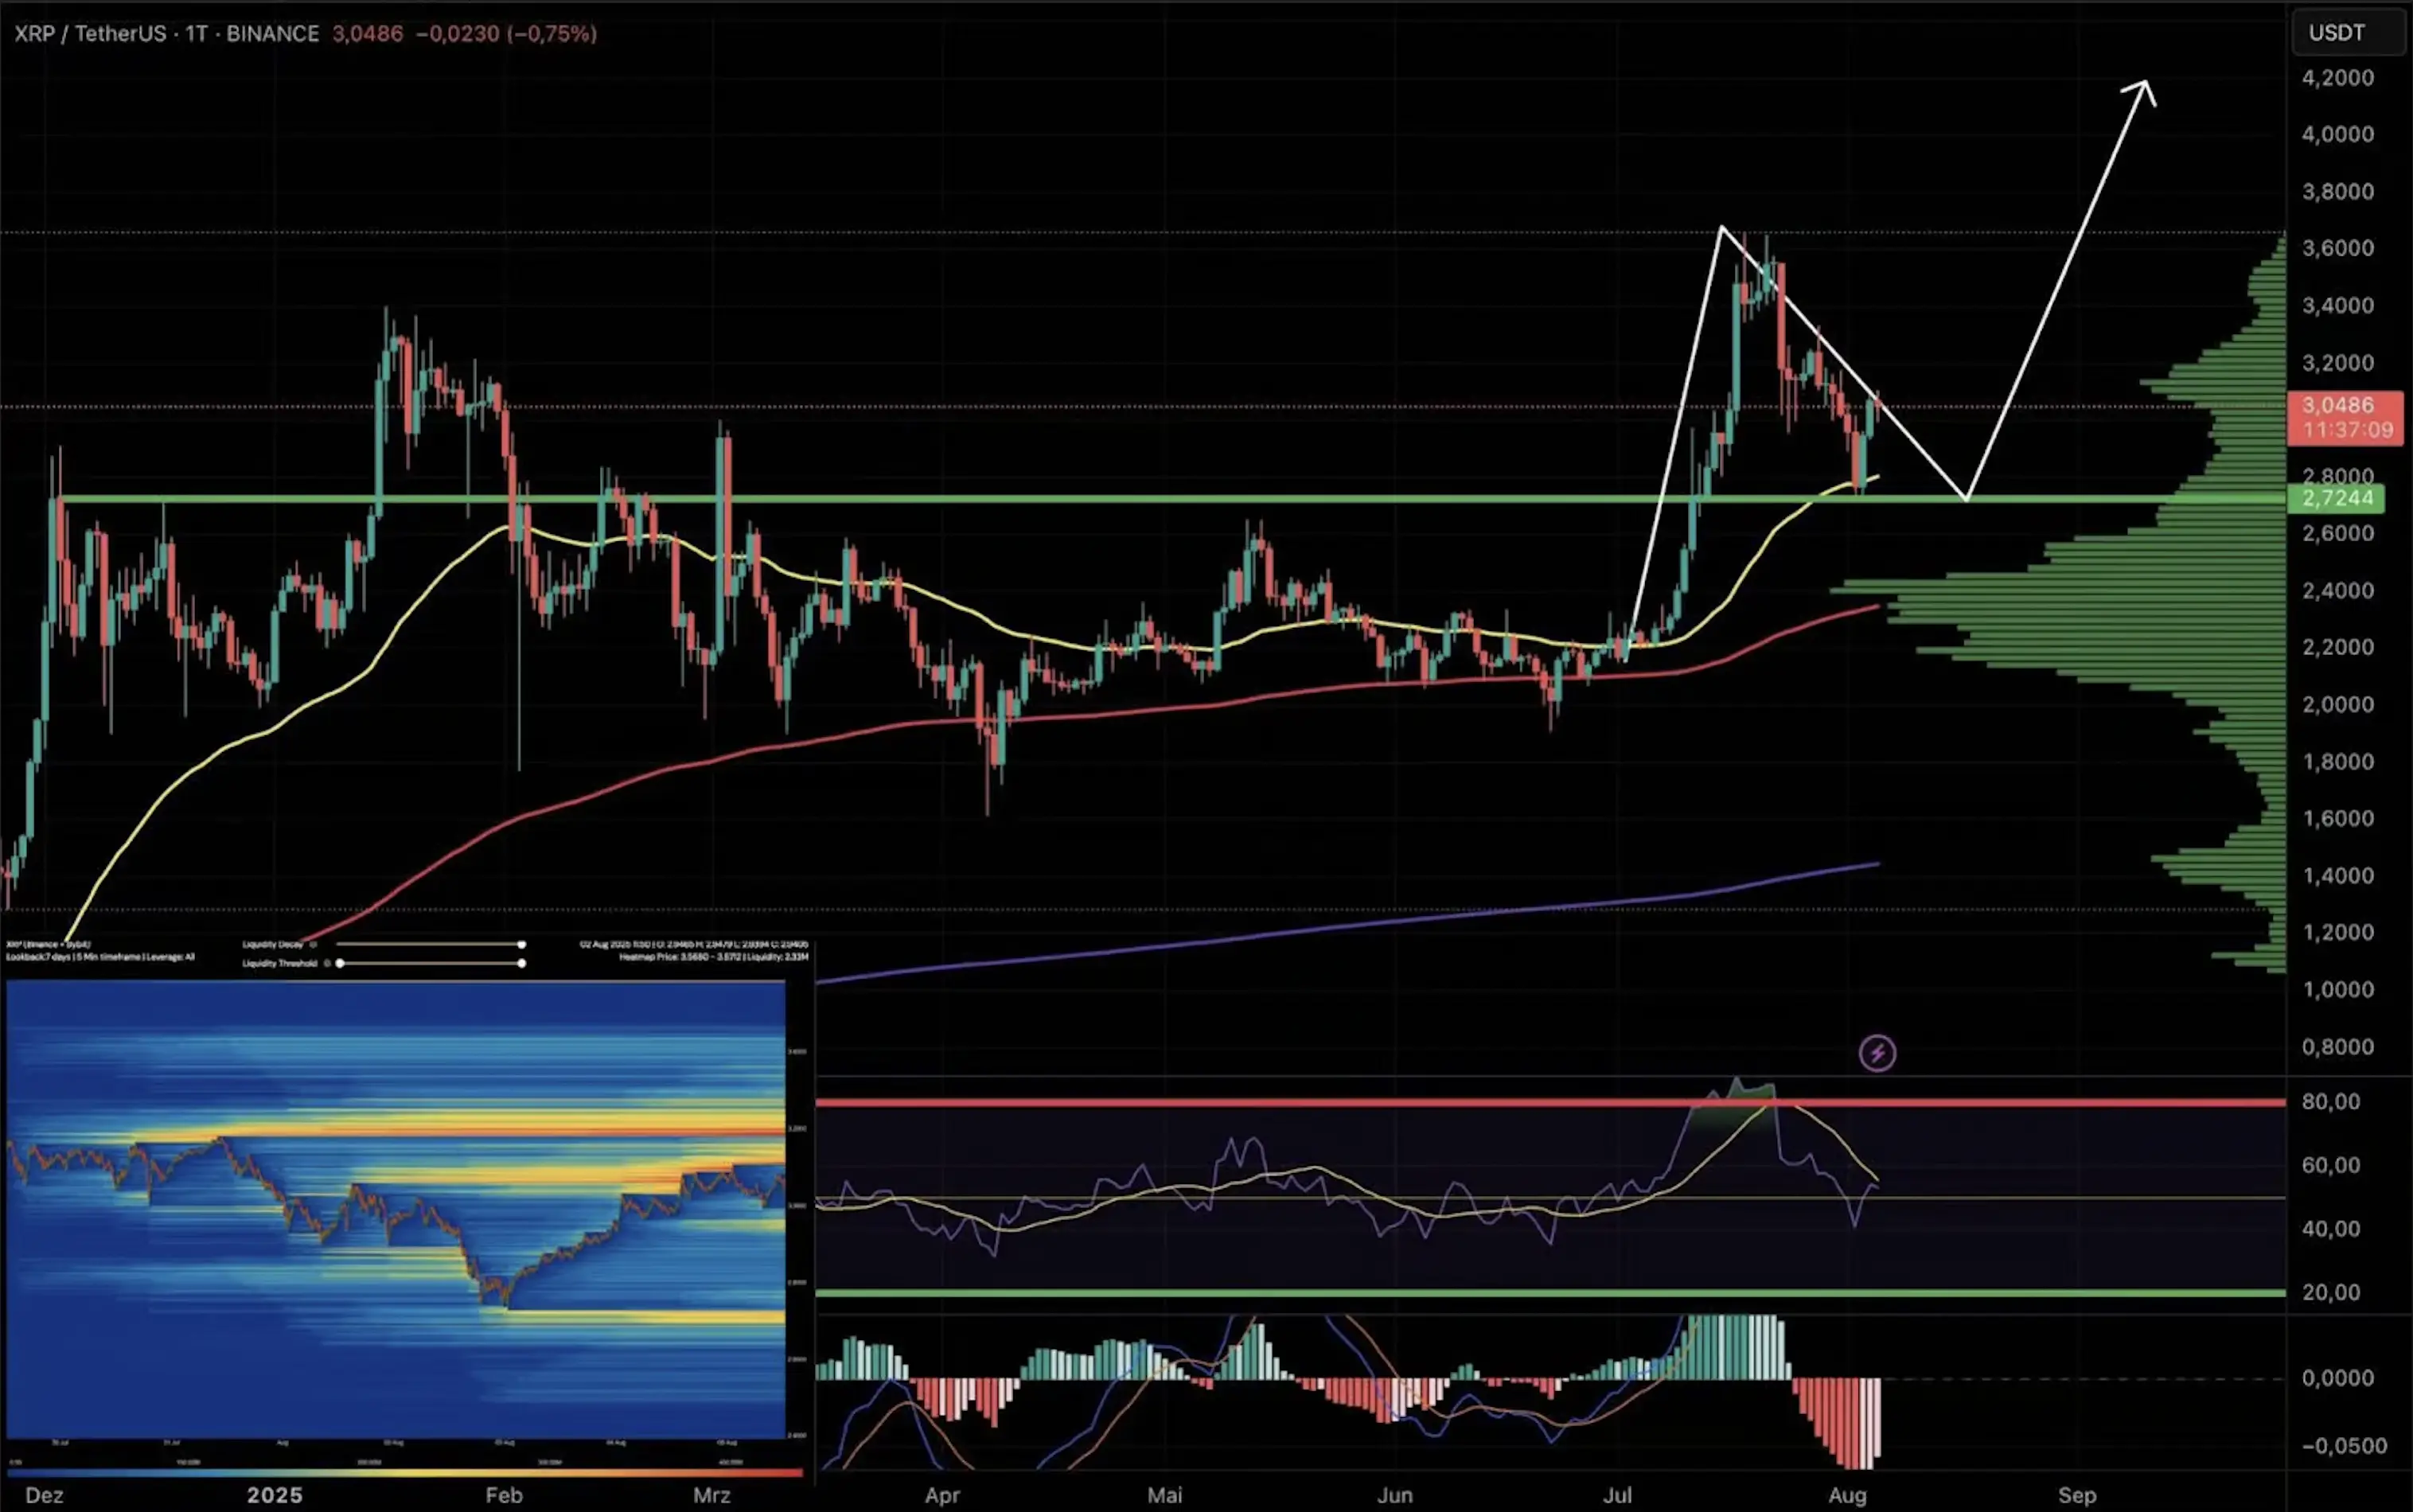Select the green 2,7244 support price label
2413x1512 pixels.
coord(2340,498)
